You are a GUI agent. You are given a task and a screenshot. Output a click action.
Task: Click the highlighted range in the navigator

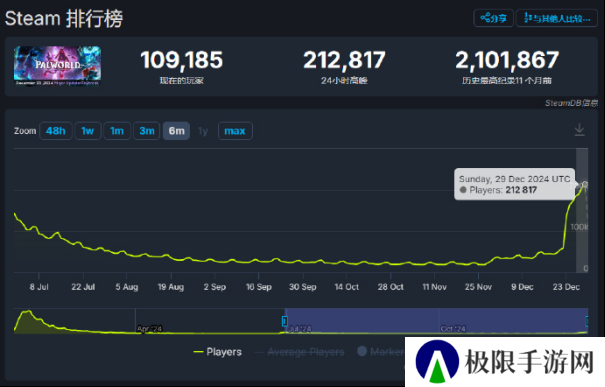[436, 321]
